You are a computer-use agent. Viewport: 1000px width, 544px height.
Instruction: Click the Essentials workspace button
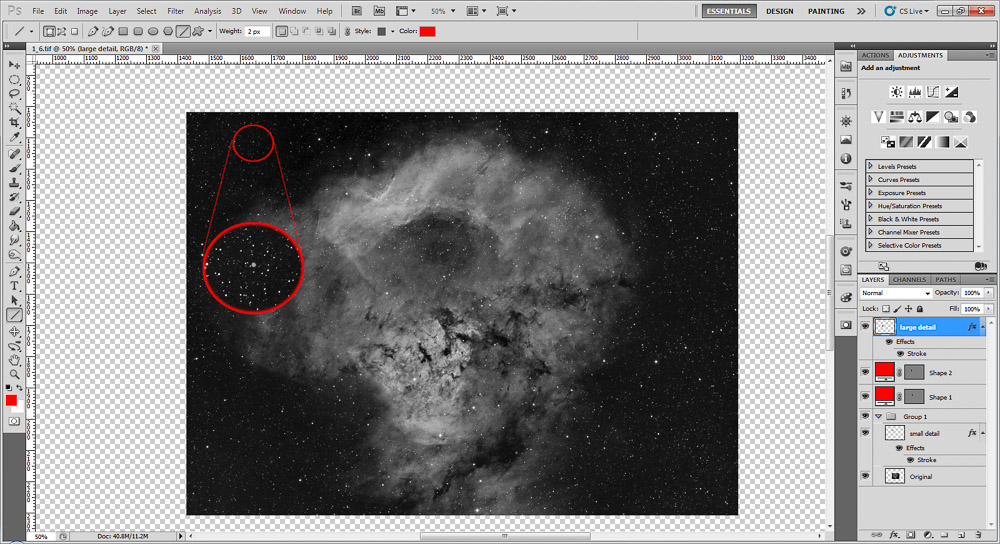[729, 11]
